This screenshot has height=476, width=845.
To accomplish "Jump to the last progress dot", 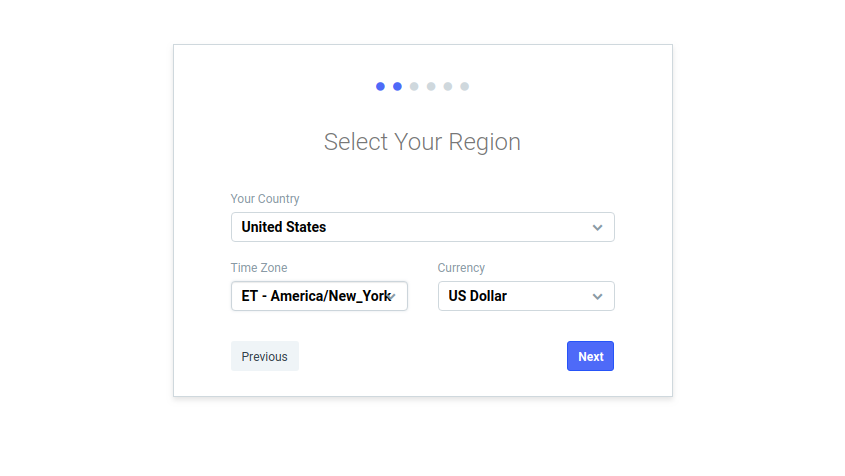I will coord(465,86).
